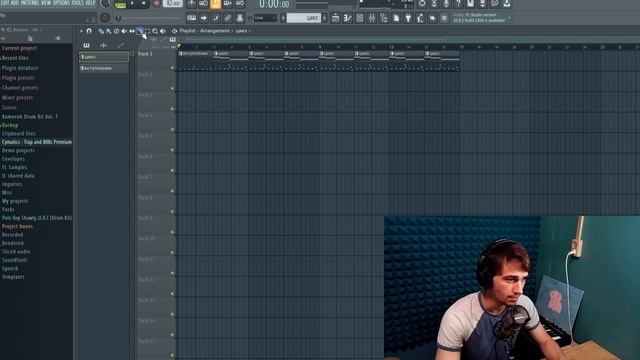Open the PATTERNS menu
This screenshot has width=640, height=360.
pyautogui.click(x=30, y=3)
